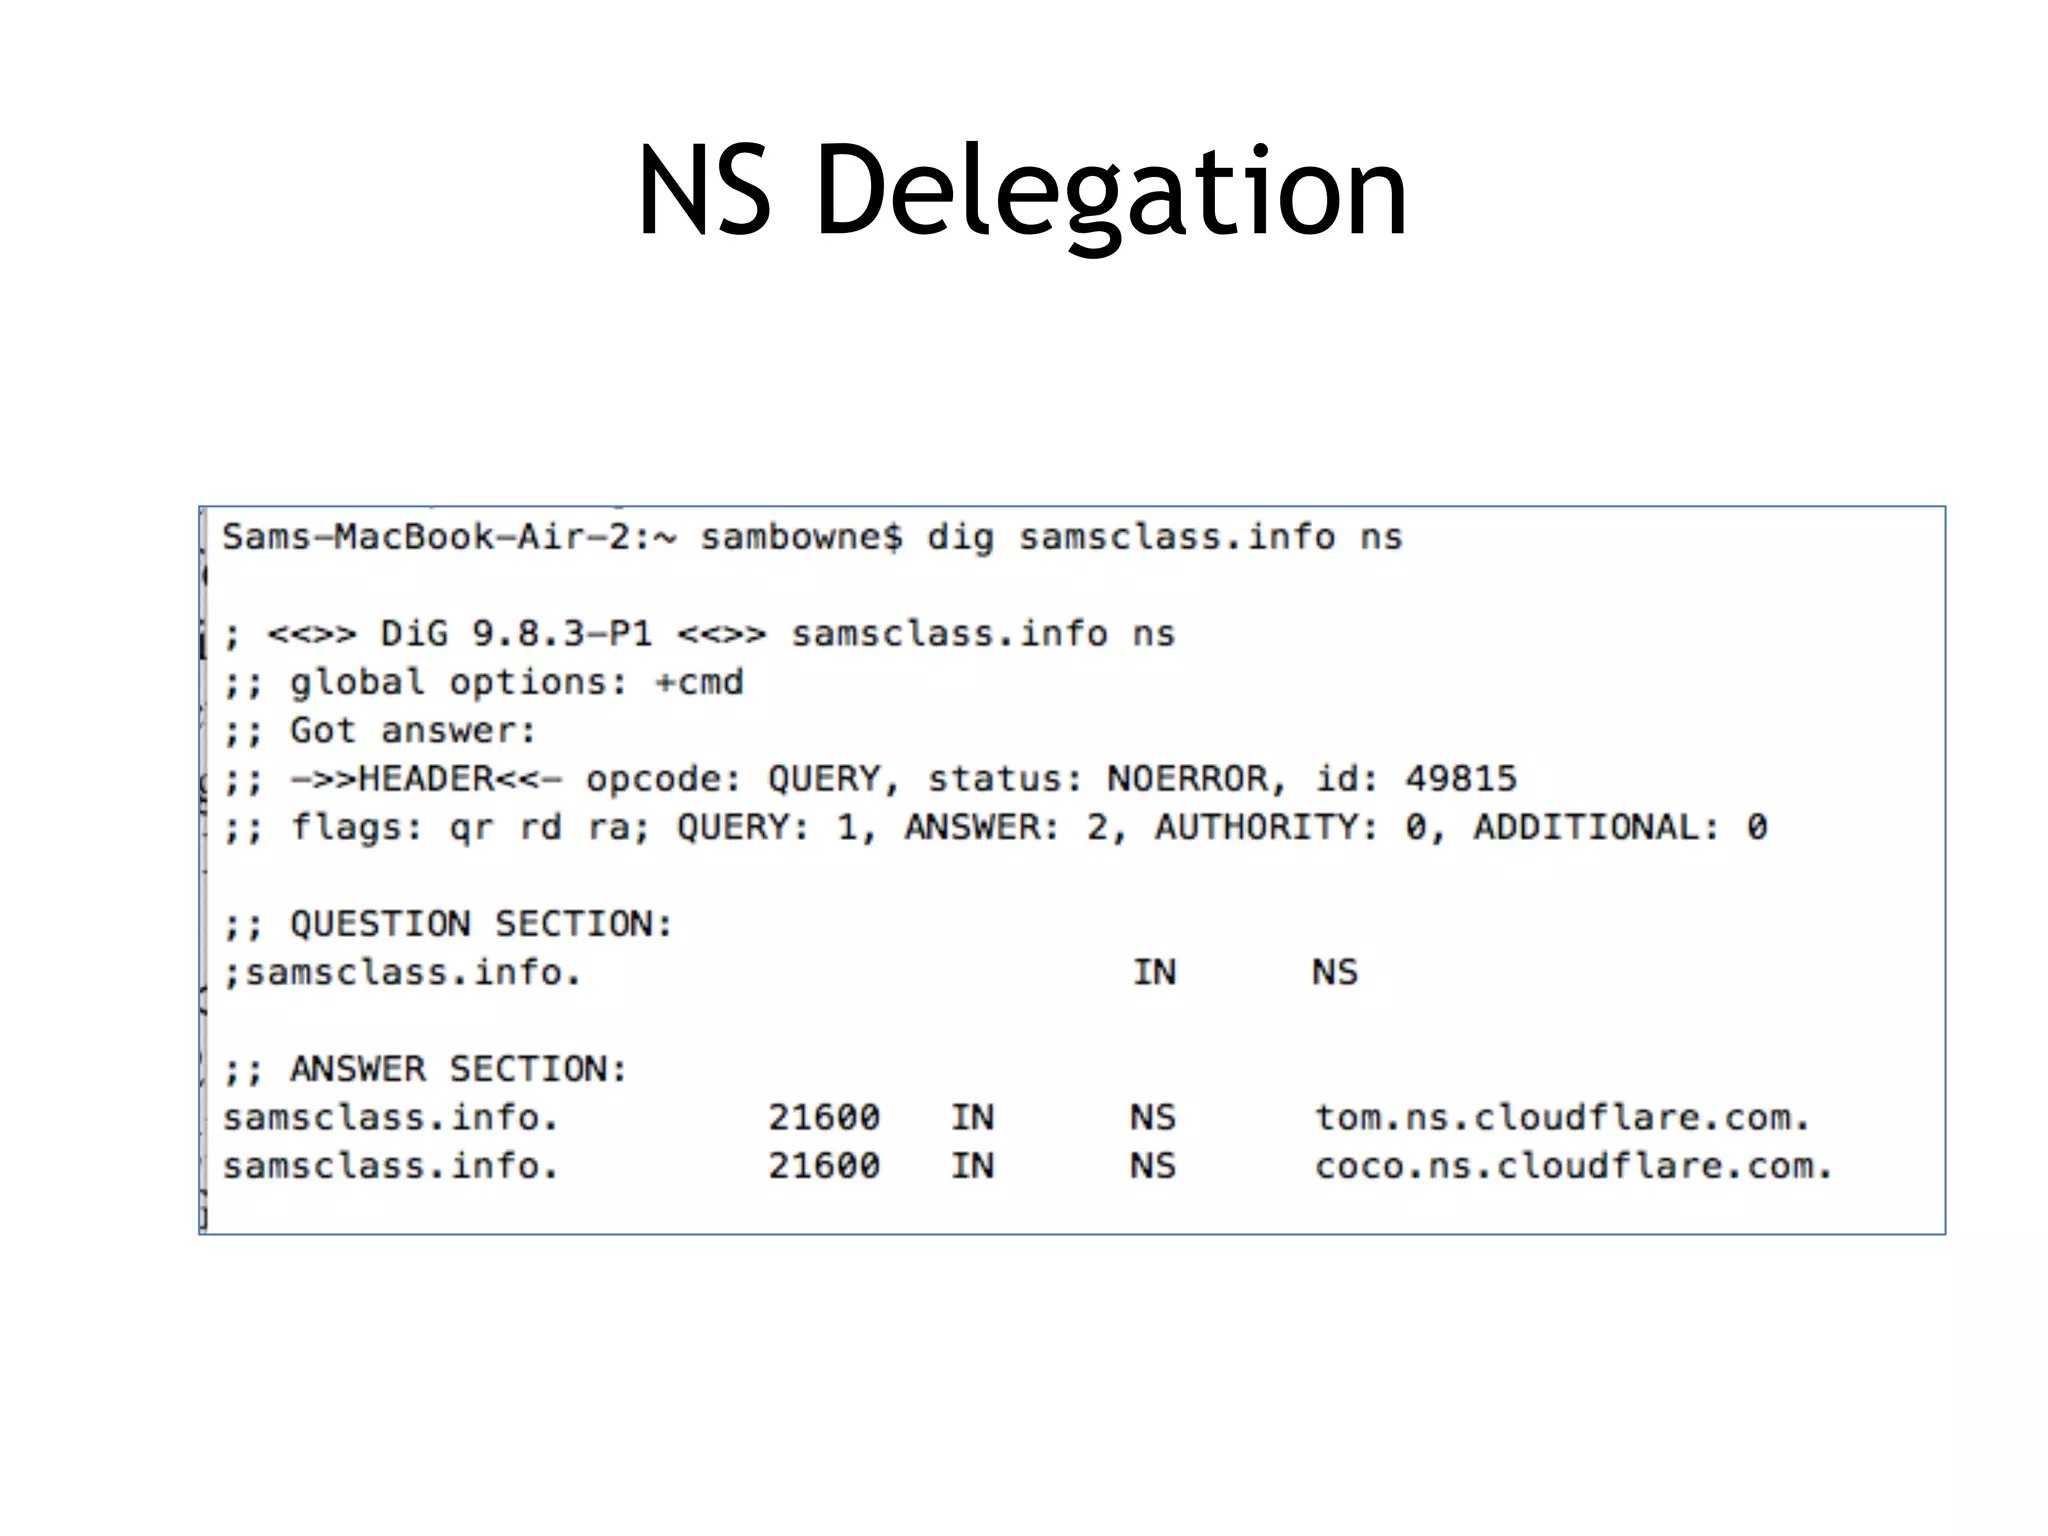Click the ';; global options: +cmd' line
Viewport: 2048px width, 1536px height.
click(483, 683)
